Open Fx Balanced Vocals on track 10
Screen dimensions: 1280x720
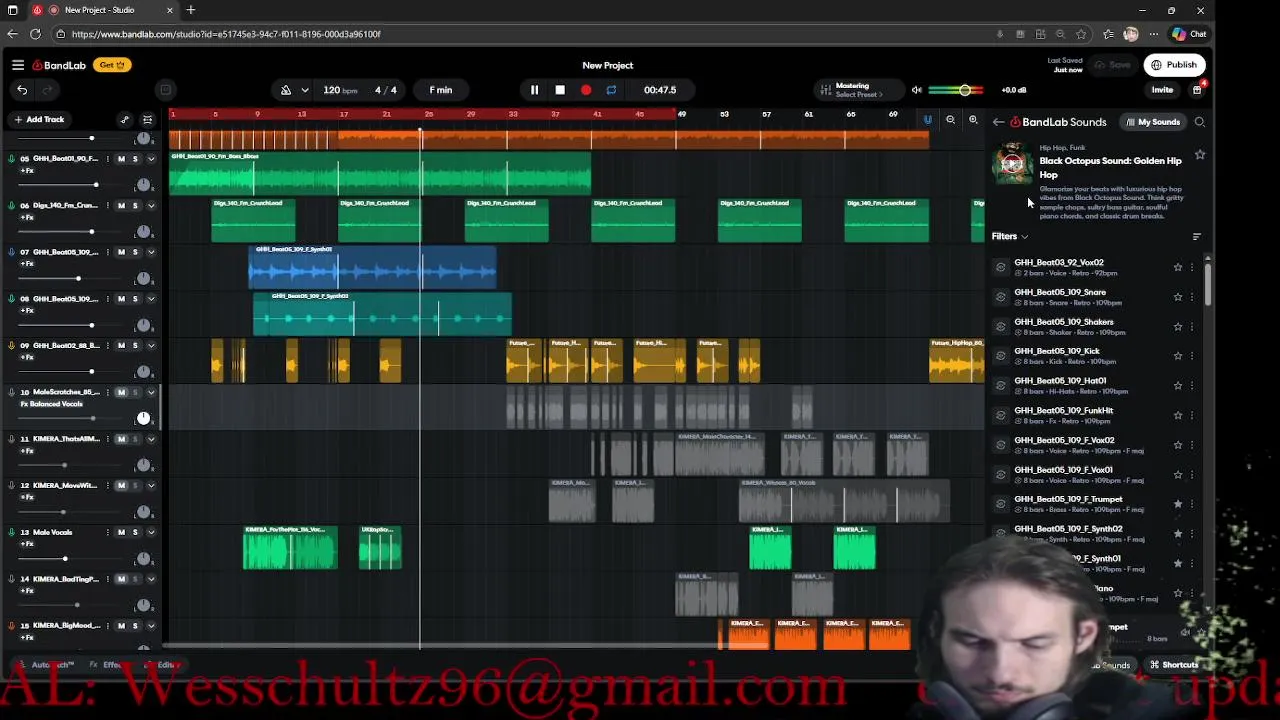(x=52, y=404)
